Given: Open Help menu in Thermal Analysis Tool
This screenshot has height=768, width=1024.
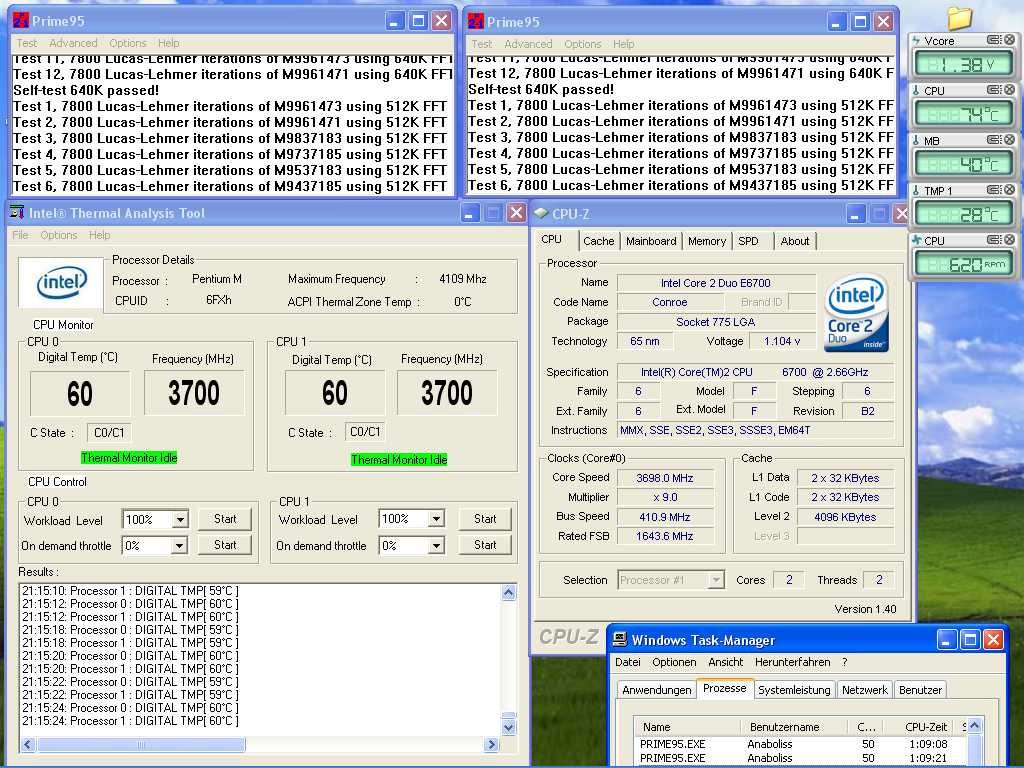Looking at the screenshot, I should [99, 235].
